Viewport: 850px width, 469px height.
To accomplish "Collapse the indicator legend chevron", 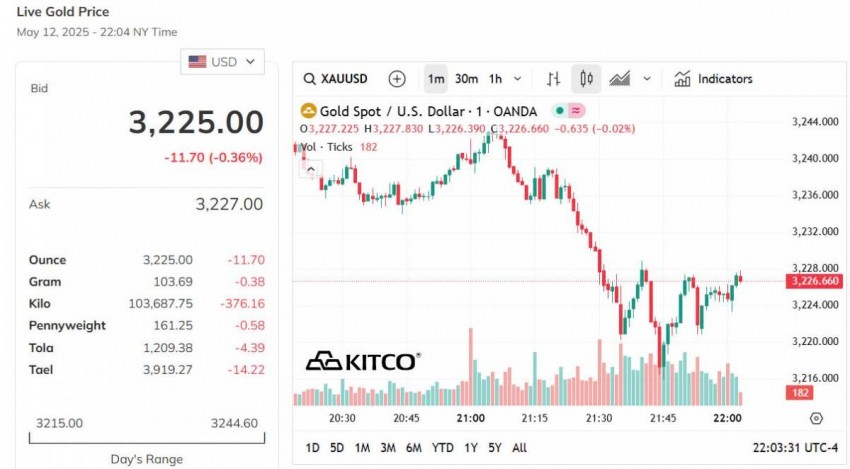I will point(310,169).
